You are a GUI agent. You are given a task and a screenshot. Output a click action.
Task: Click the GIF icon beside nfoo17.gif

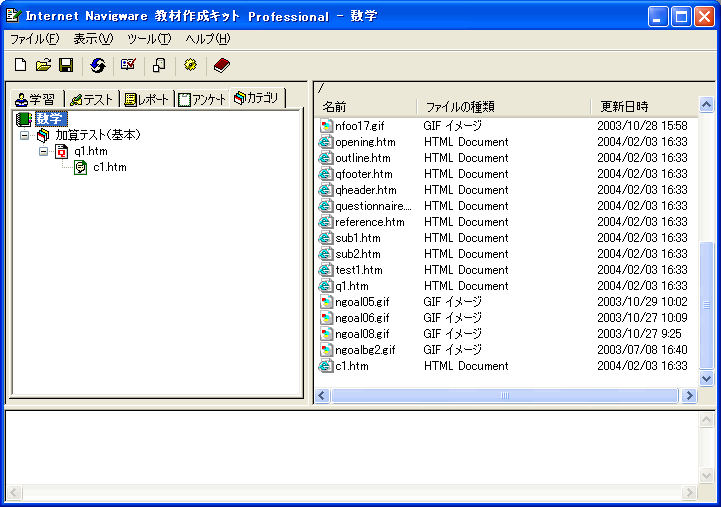click(x=326, y=125)
